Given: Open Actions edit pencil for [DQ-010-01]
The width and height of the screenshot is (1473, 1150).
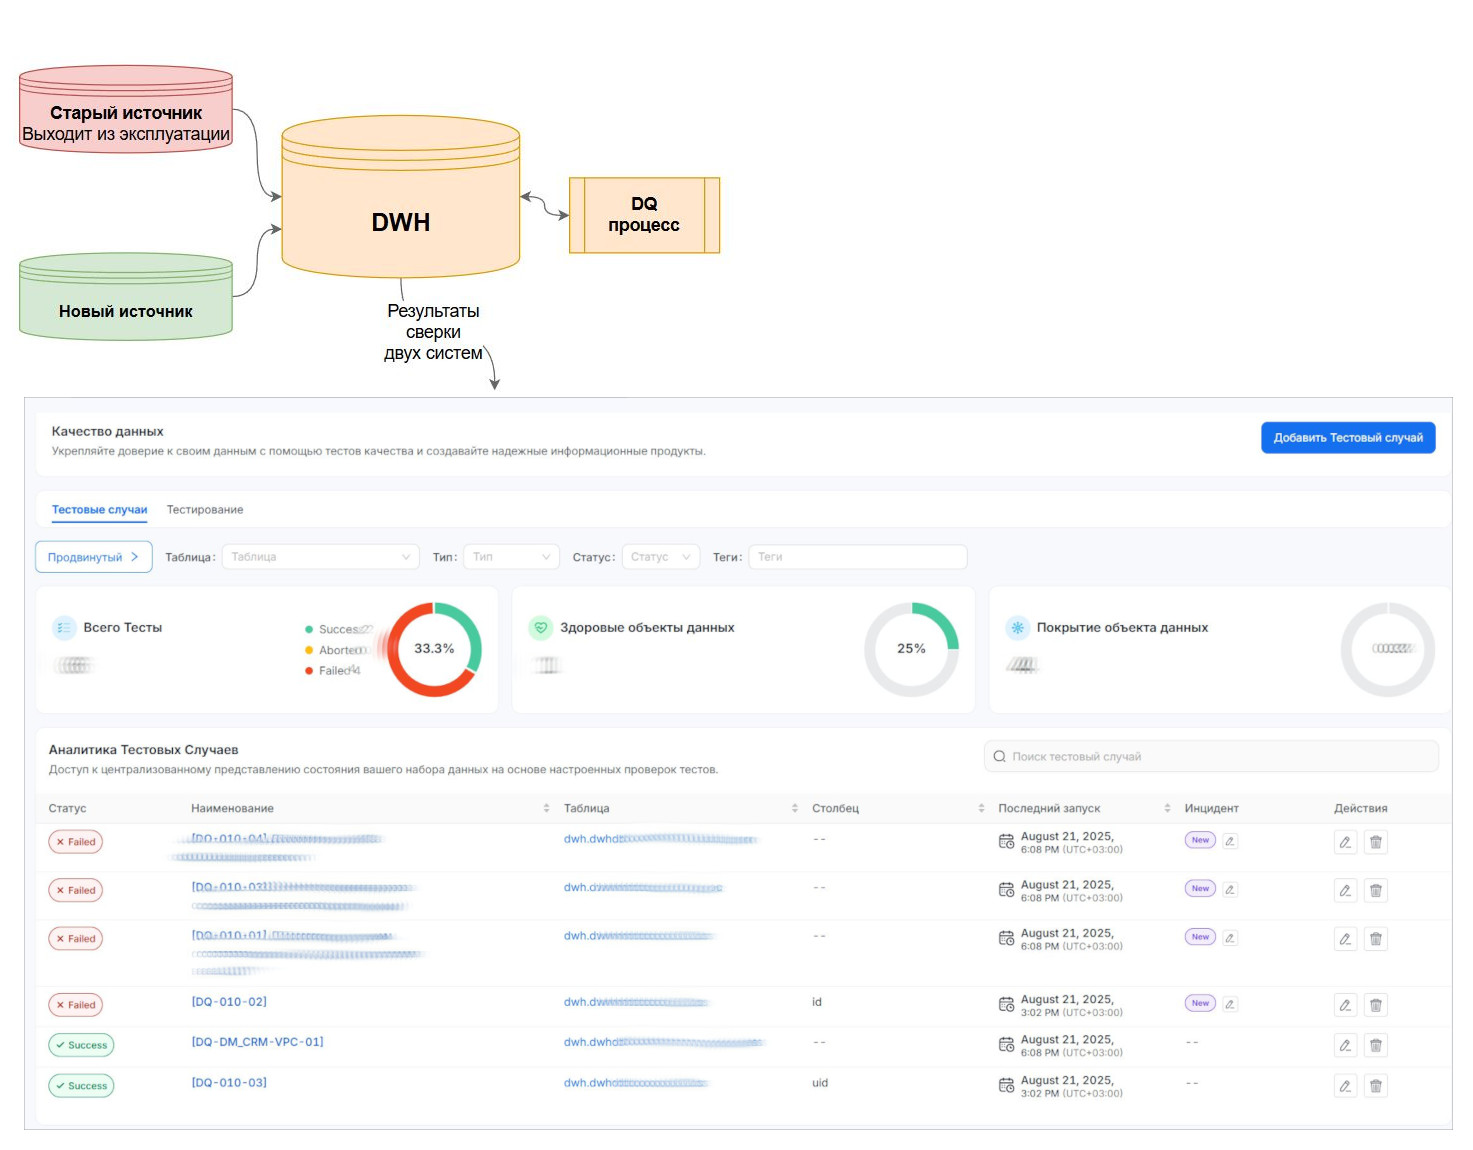Looking at the screenshot, I should [1345, 939].
